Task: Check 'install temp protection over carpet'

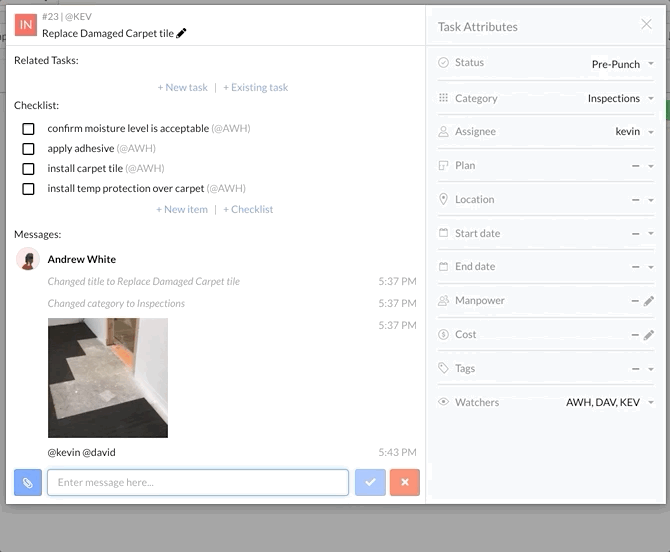Action: (28, 189)
